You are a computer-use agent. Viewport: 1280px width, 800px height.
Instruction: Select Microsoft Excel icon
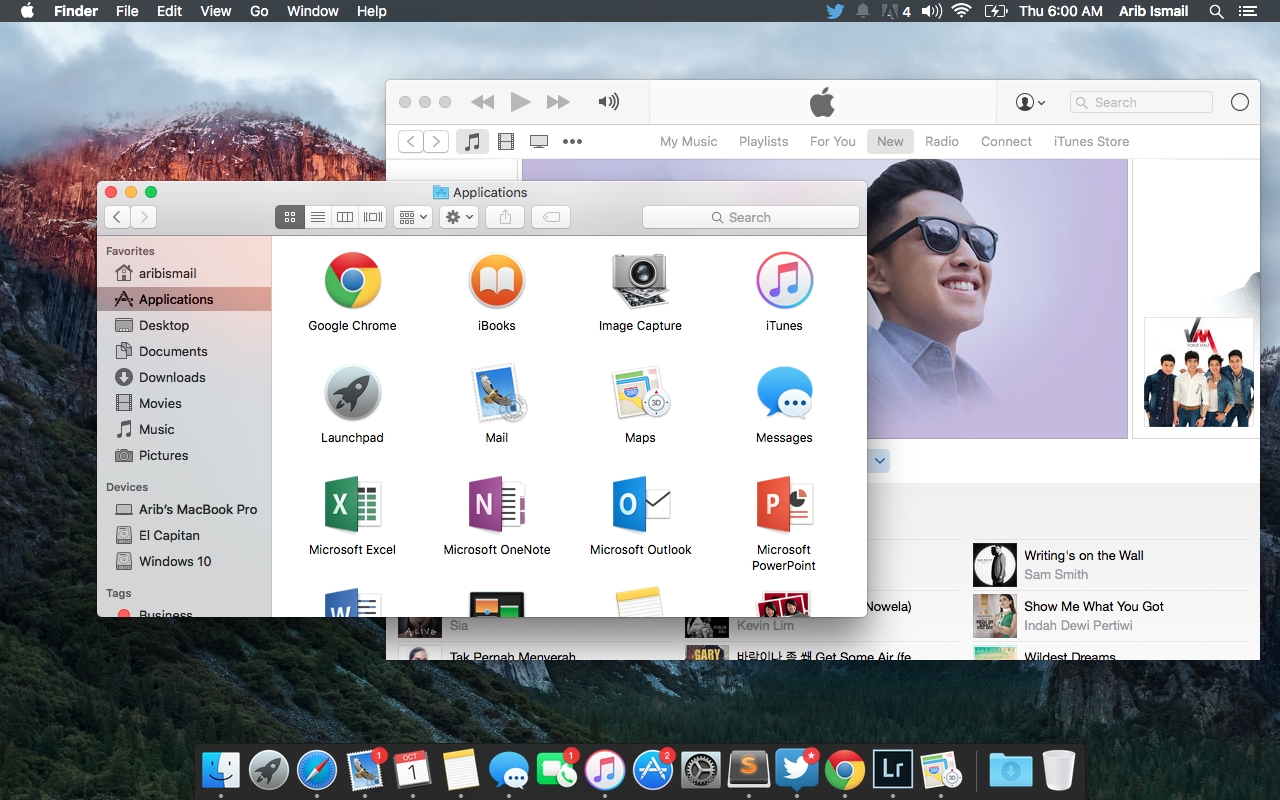tap(352, 505)
